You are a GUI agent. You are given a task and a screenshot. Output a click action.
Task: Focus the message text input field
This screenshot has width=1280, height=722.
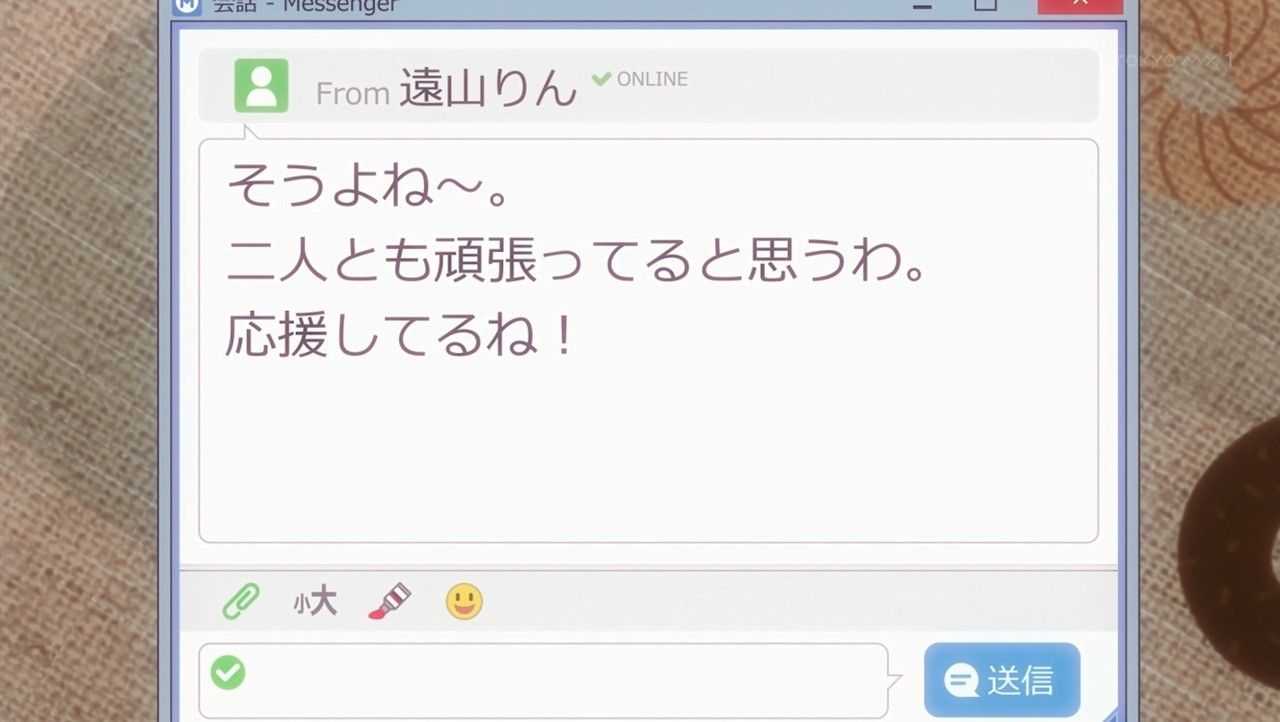[x=544, y=680]
